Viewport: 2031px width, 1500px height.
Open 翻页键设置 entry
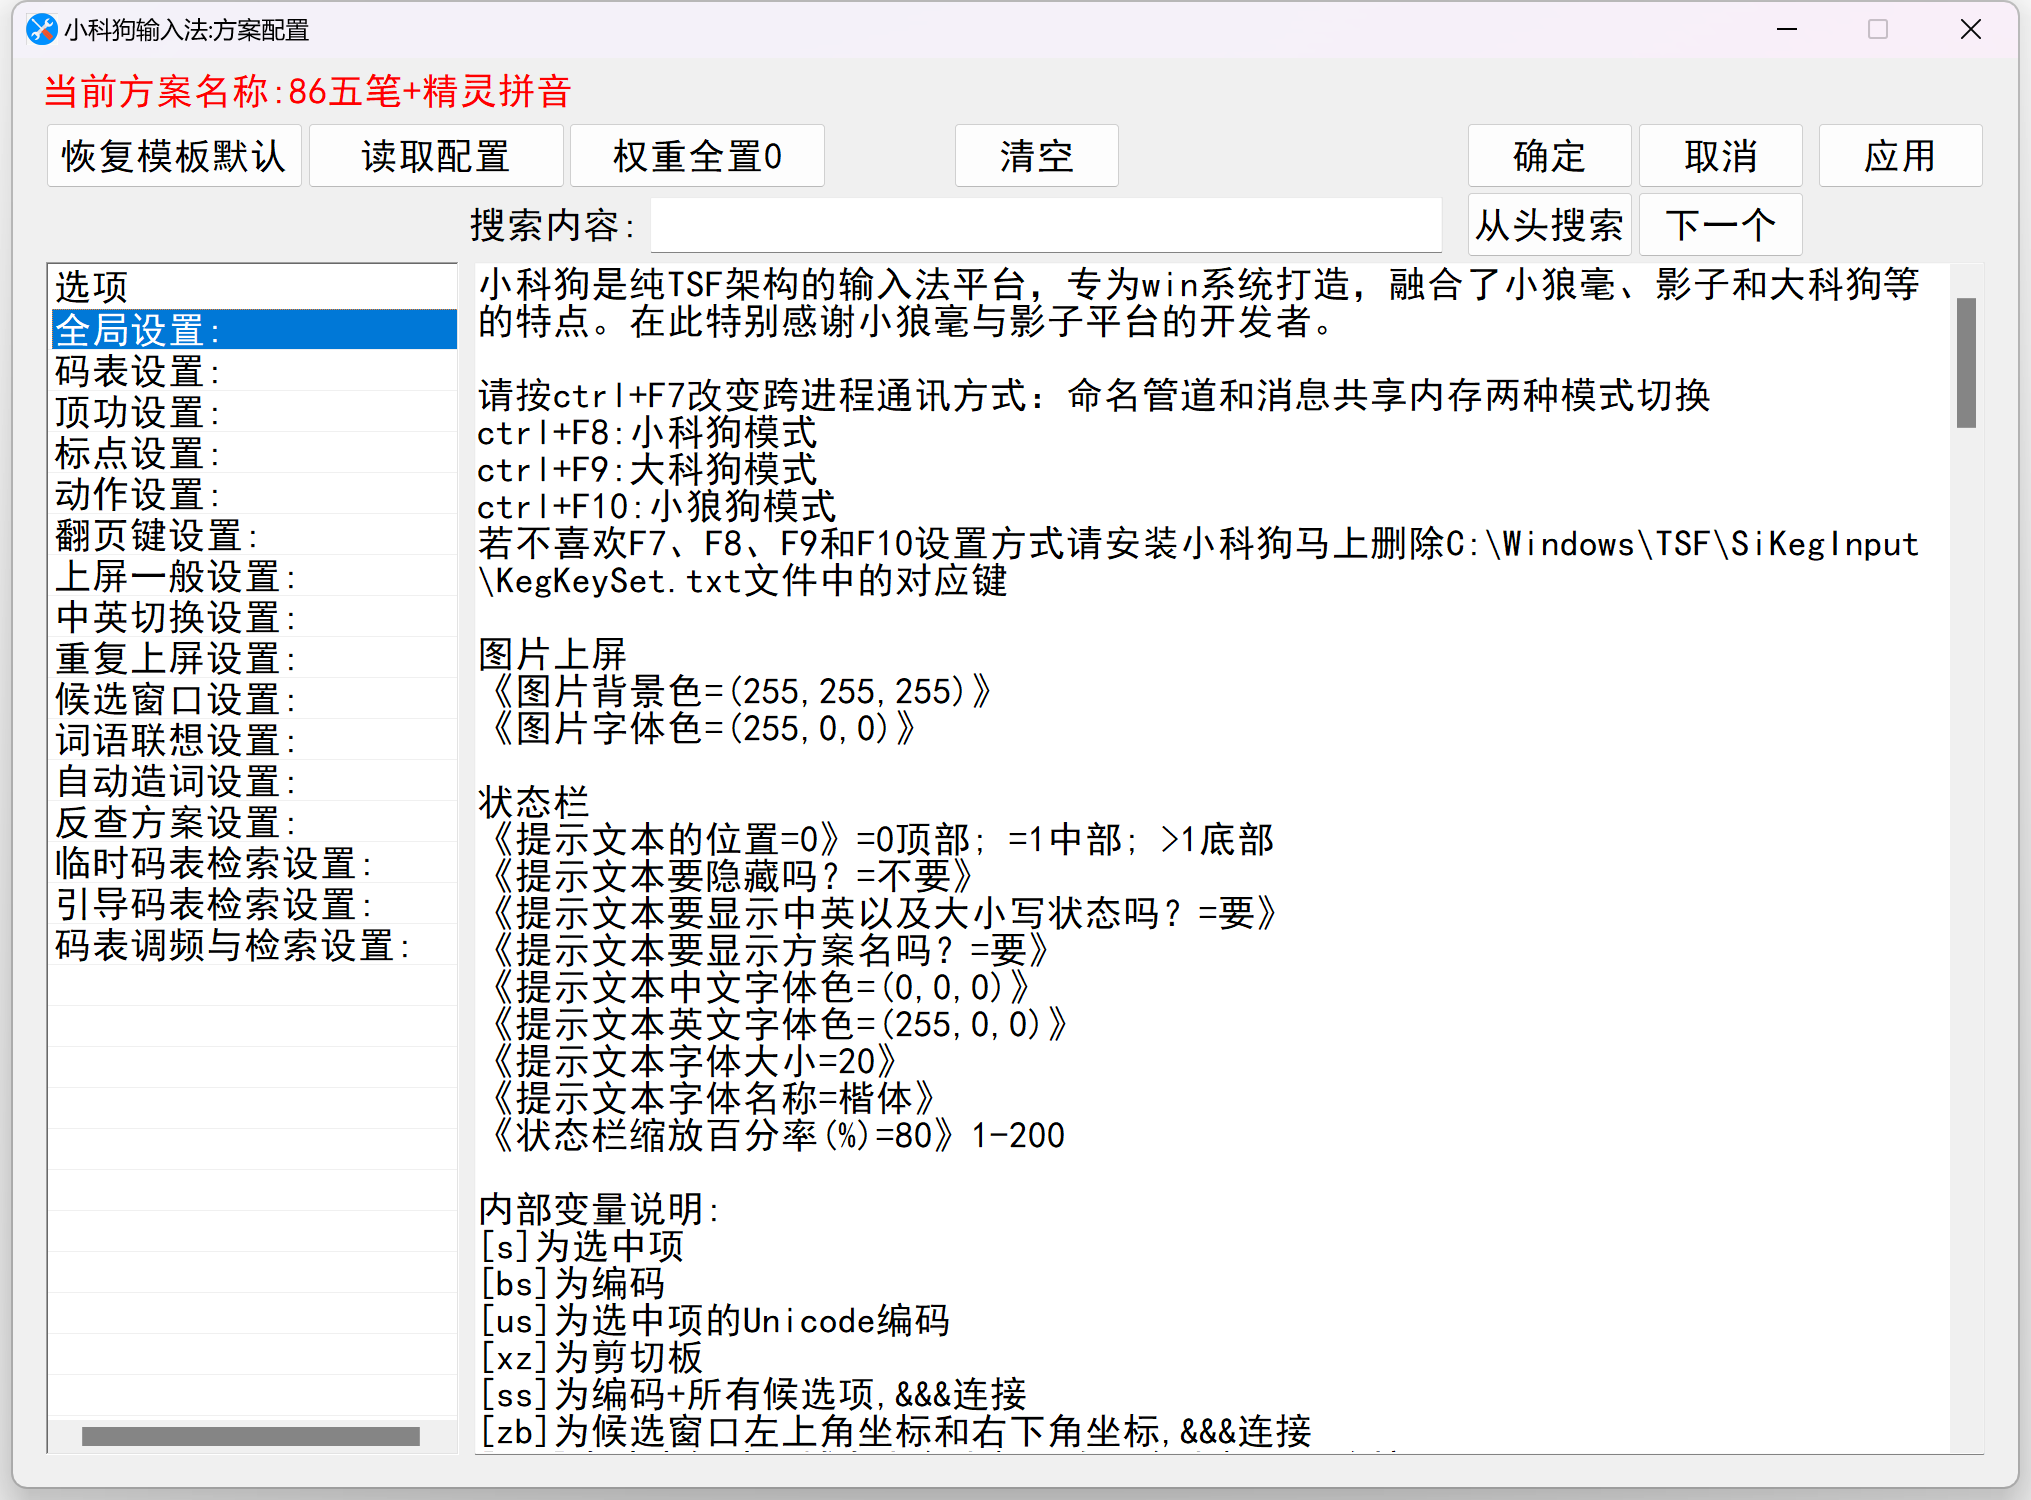[x=253, y=534]
